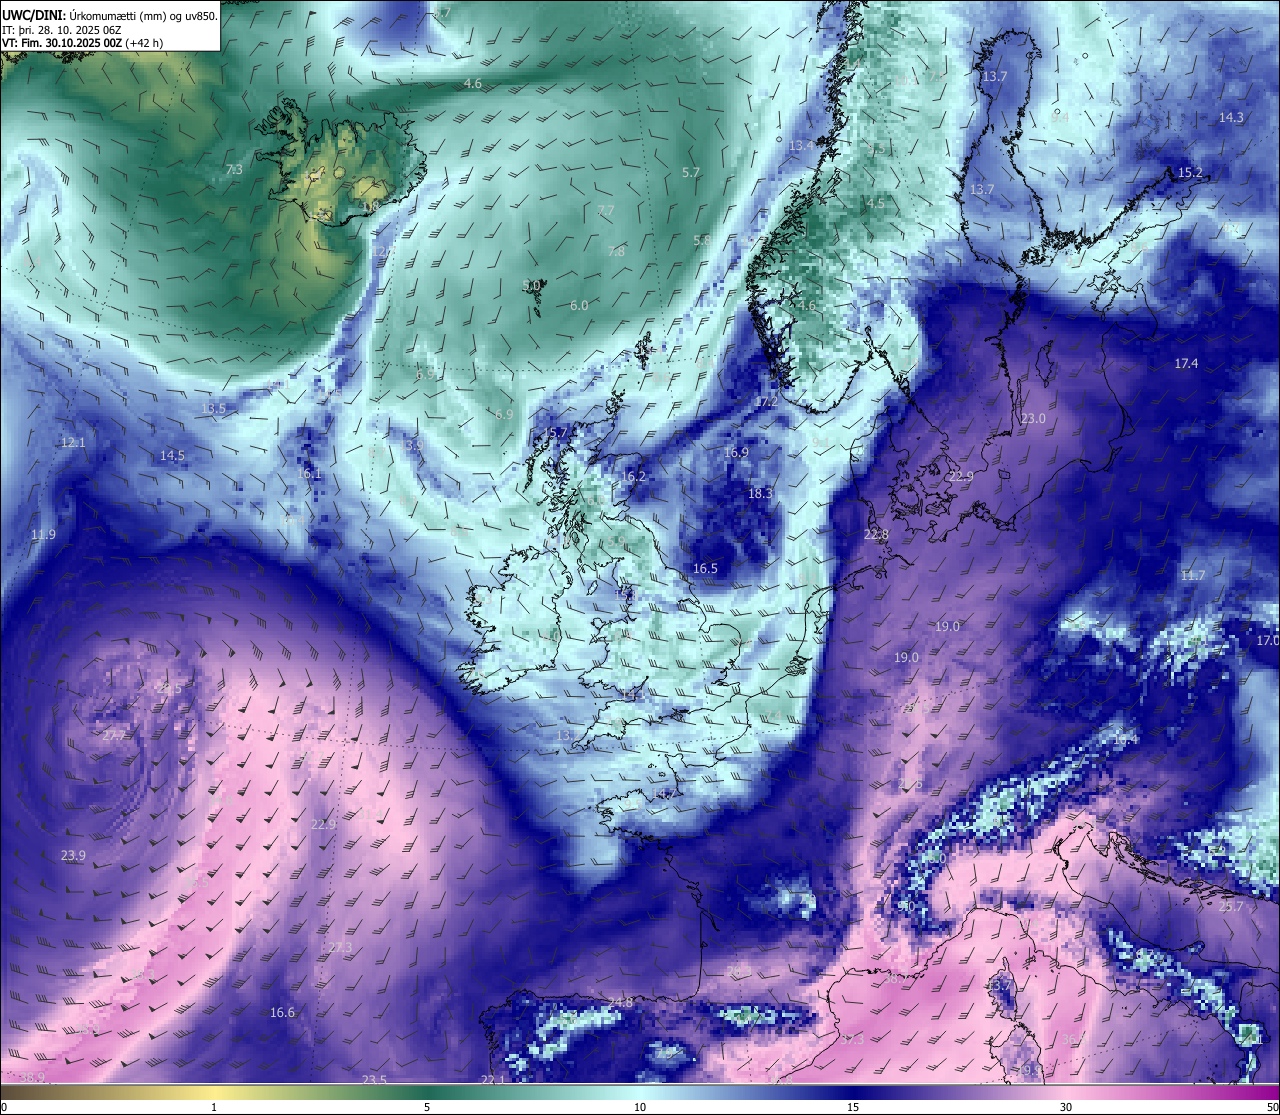
Task: Click the 14.5 value label
Action: pos(172,455)
